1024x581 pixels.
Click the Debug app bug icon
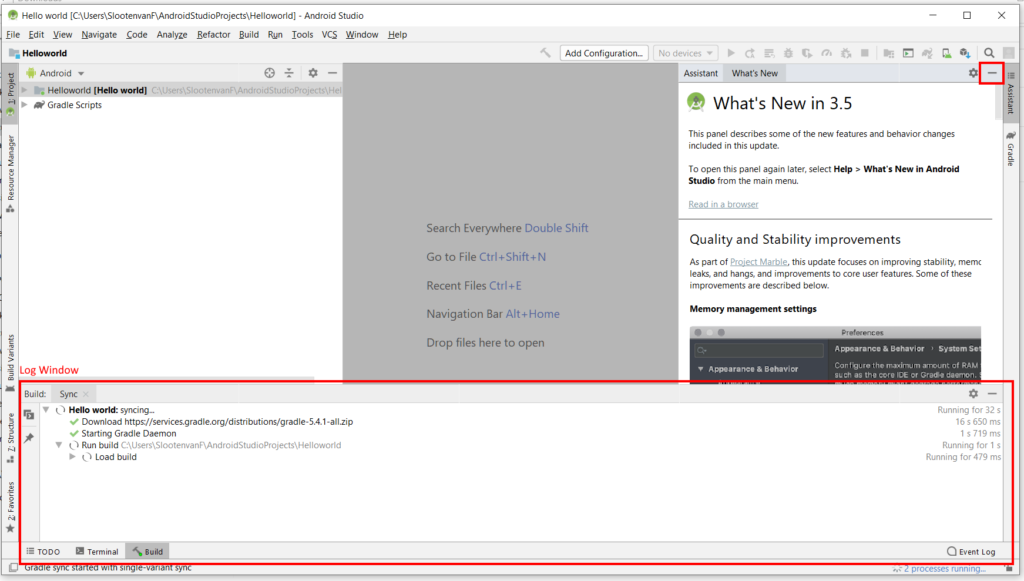click(788, 53)
